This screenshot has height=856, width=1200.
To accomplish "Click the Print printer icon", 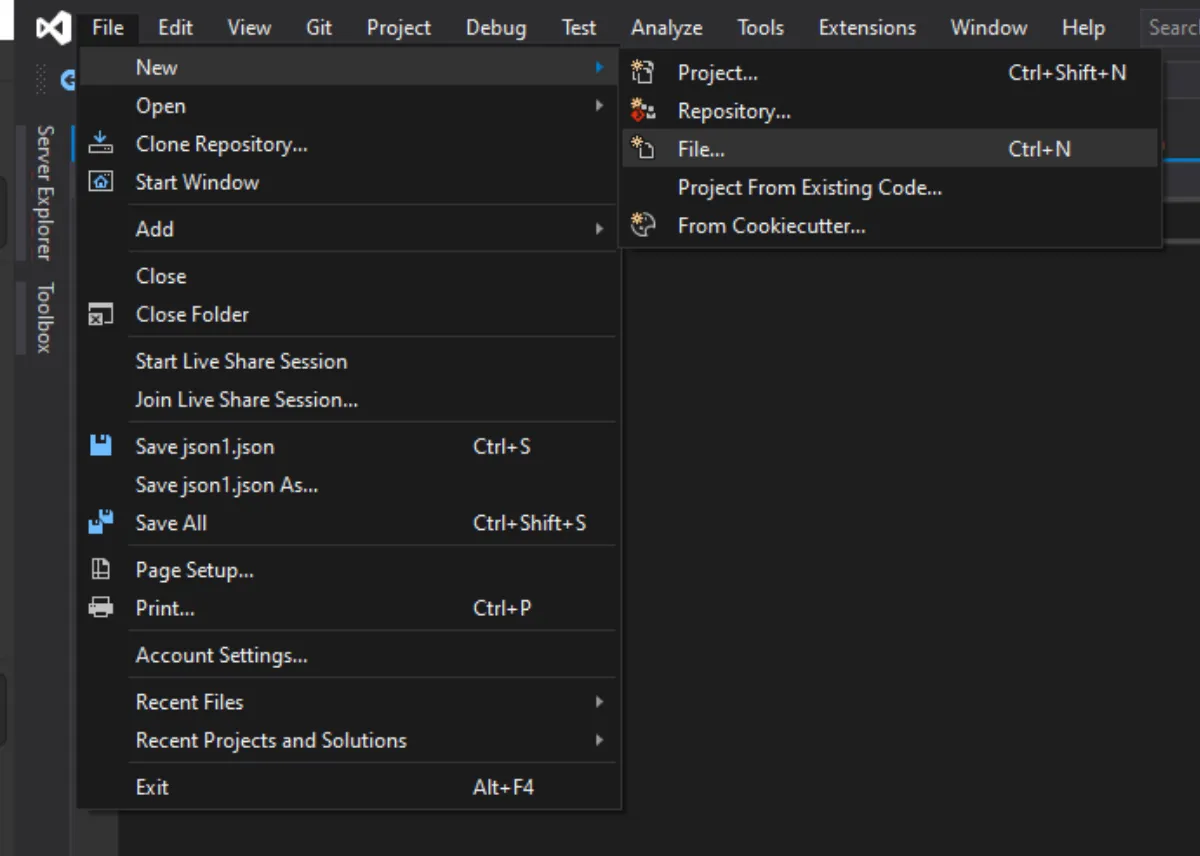I will pyautogui.click(x=101, y=608).
